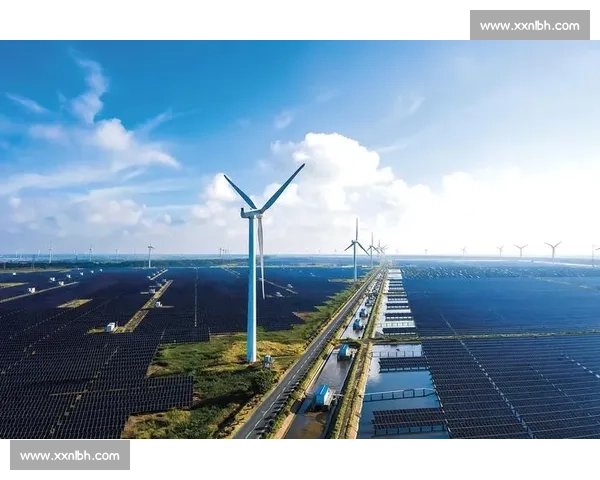600x480 pixels.
Task: Click the base of the foreground turbine tower
Action: tap(251, 356)
